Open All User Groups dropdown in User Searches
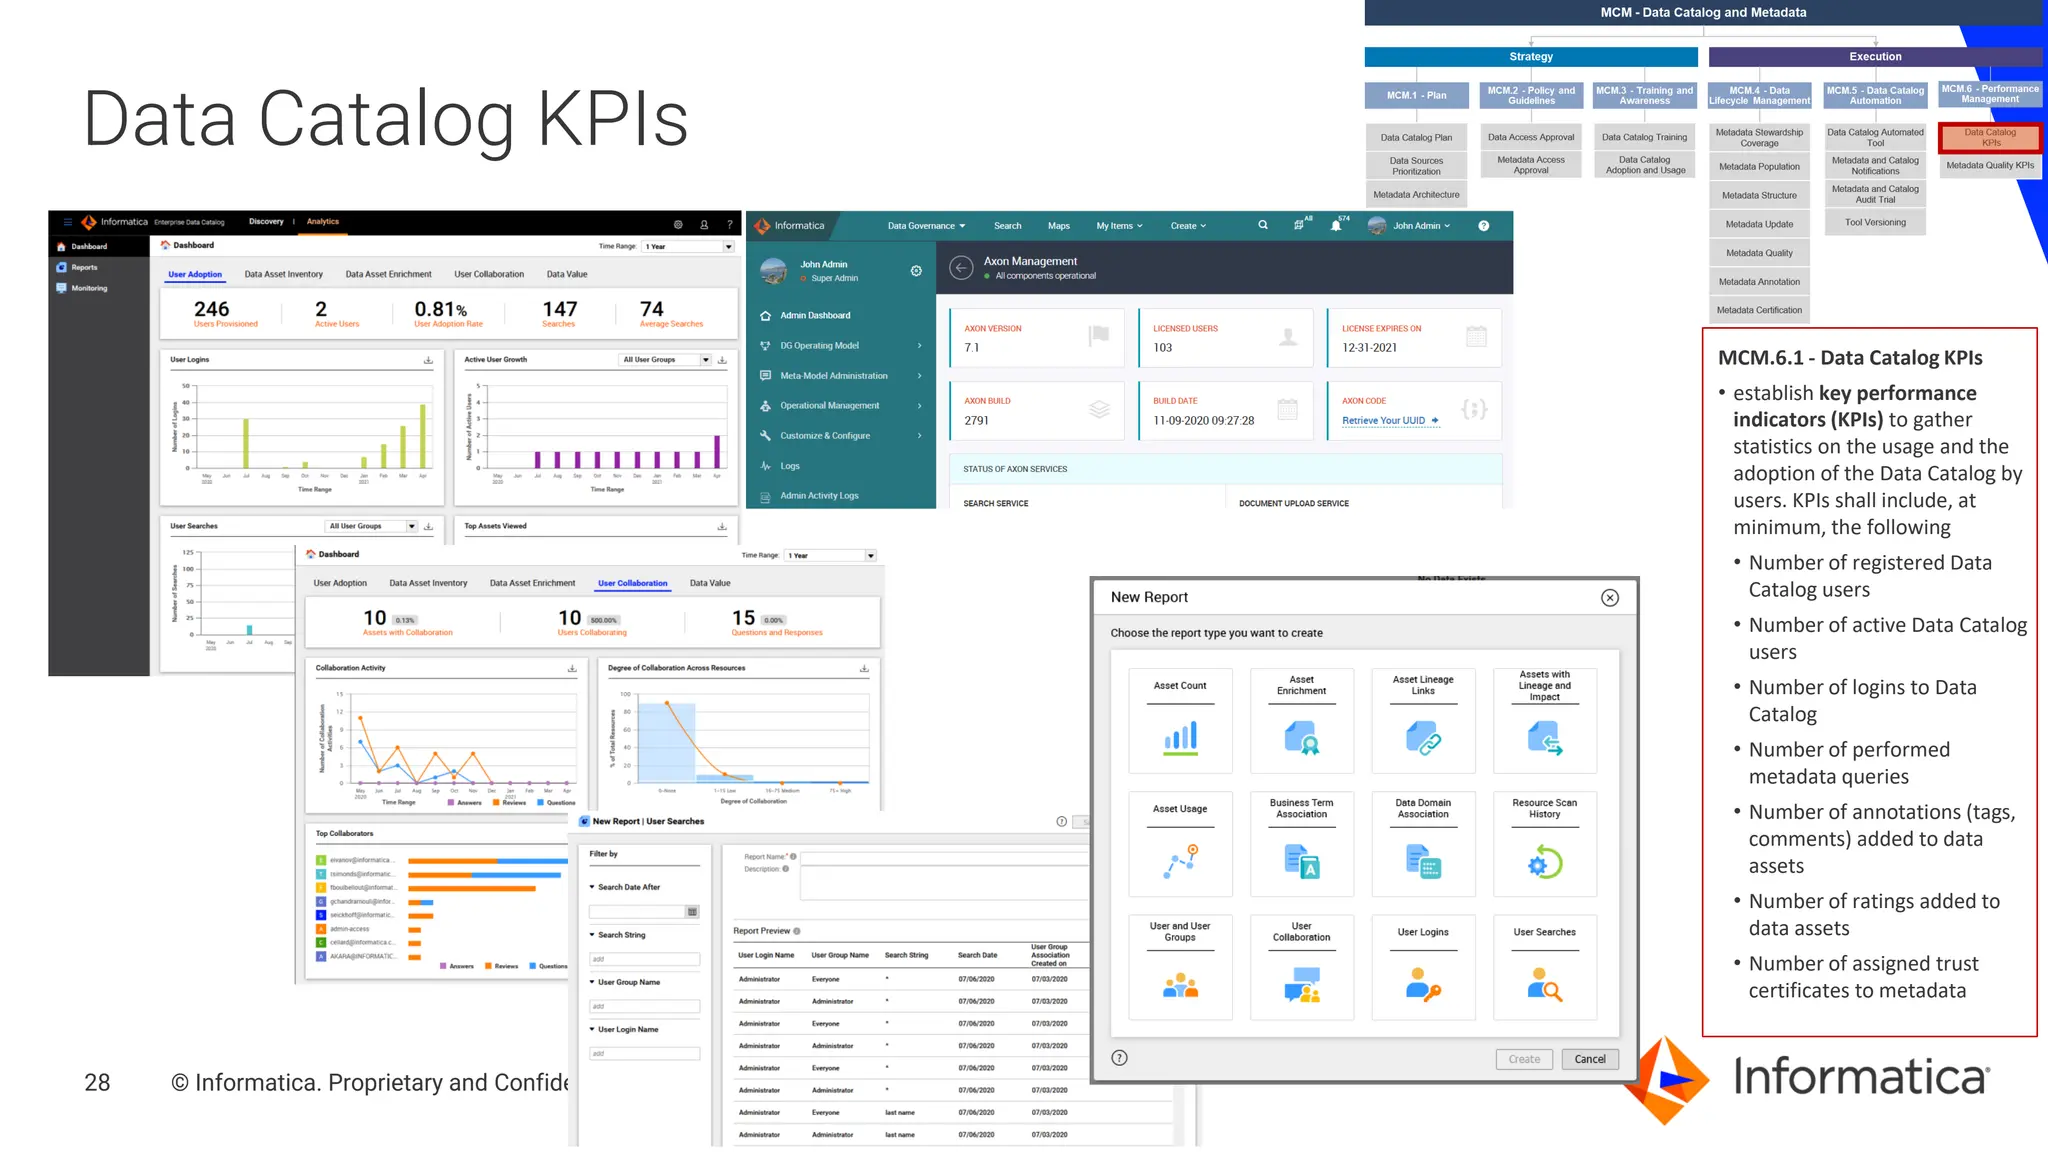 [x=372, y=526]
